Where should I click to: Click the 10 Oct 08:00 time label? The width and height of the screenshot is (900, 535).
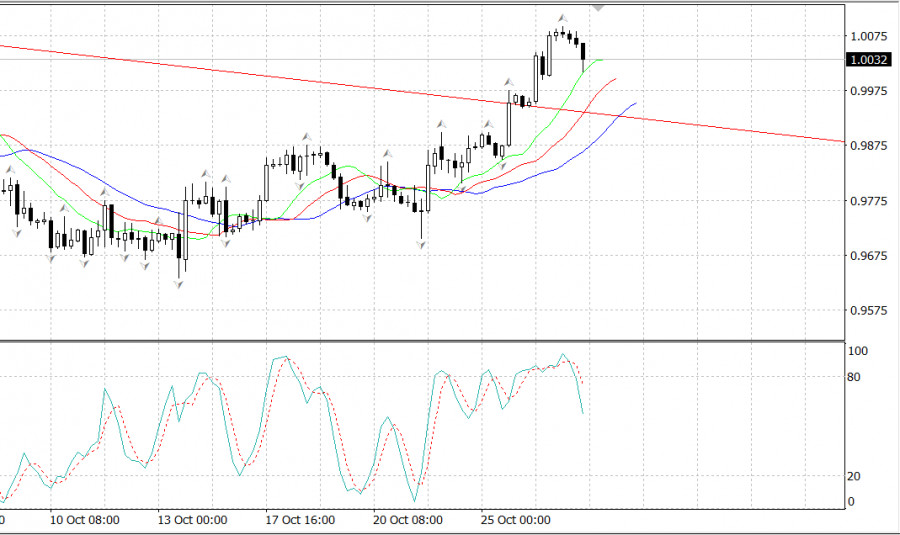tap(84, 520)
